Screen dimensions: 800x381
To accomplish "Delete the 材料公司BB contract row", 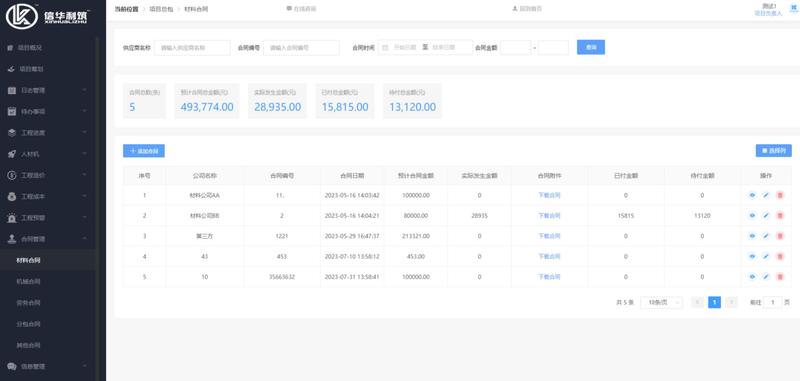I will pos(780,215).
